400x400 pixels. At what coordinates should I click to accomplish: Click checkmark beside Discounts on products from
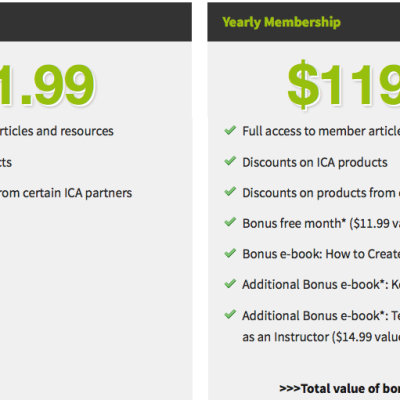coord(230,192)
